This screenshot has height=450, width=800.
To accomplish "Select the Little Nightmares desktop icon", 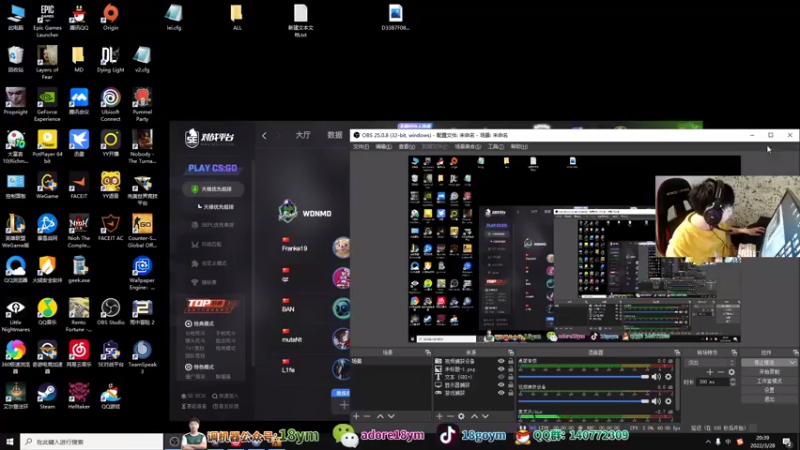I will [15, 315].
